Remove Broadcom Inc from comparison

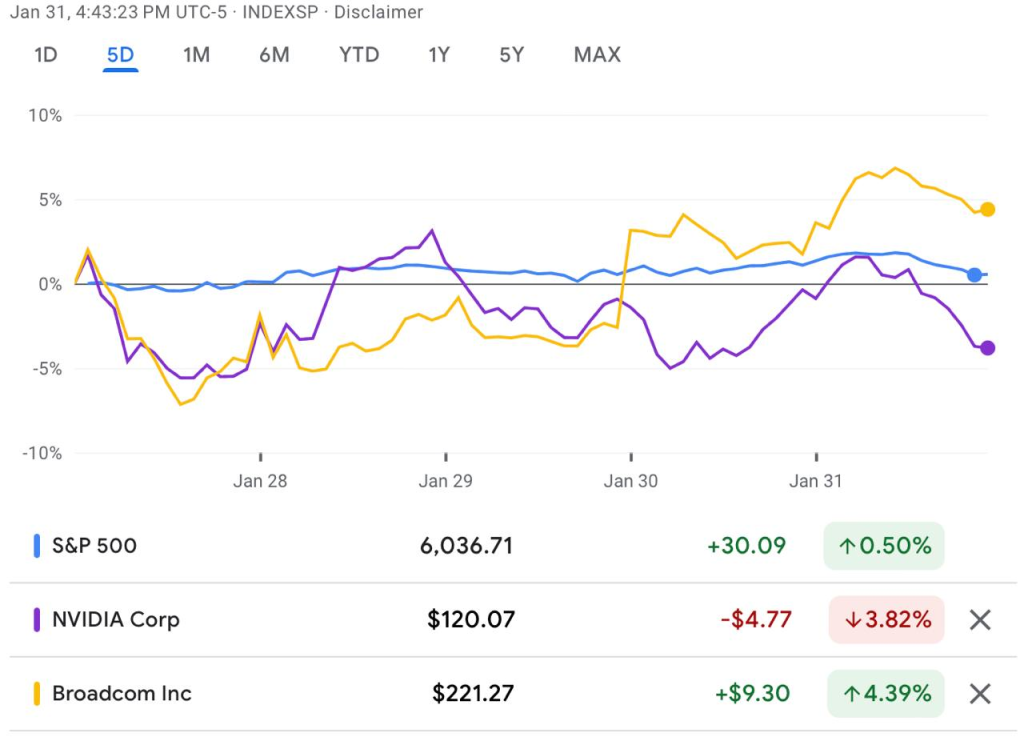point(980,694)
